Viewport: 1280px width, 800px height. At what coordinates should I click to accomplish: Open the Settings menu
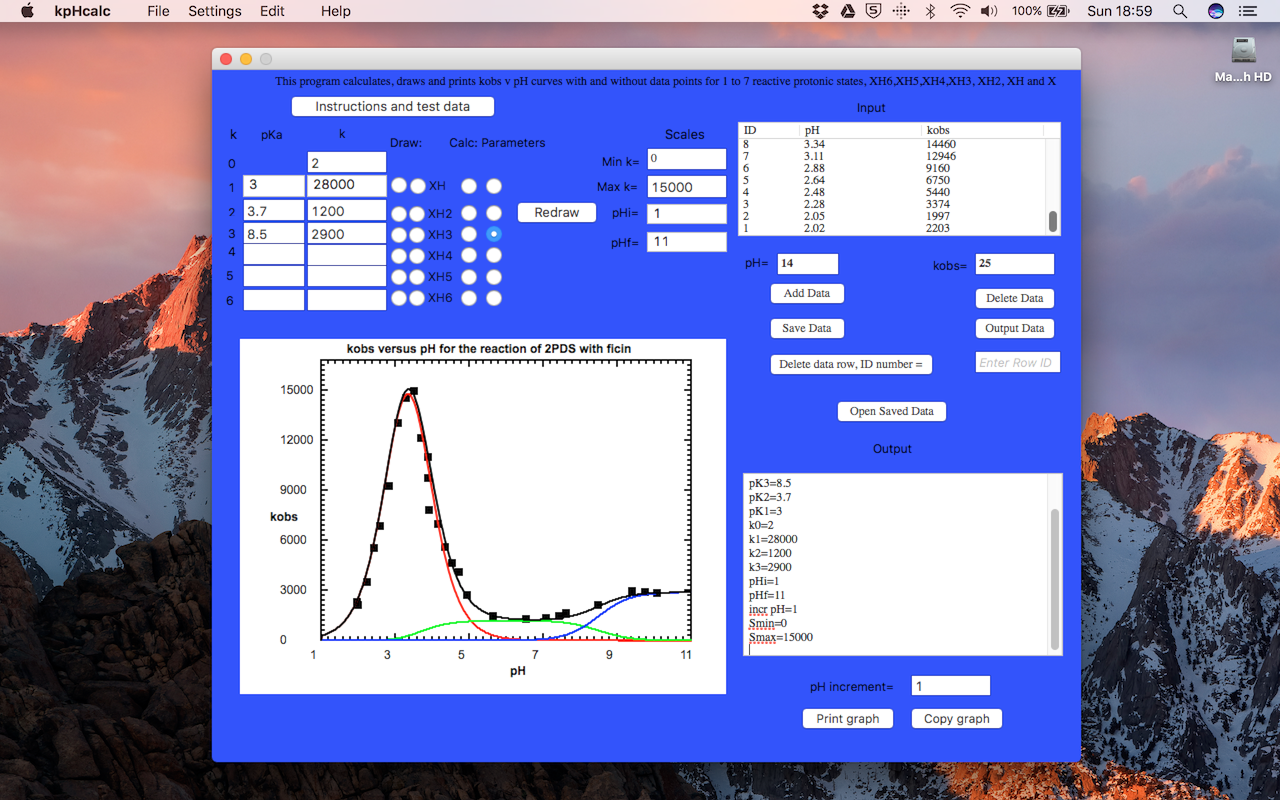[x=215, y=11]
